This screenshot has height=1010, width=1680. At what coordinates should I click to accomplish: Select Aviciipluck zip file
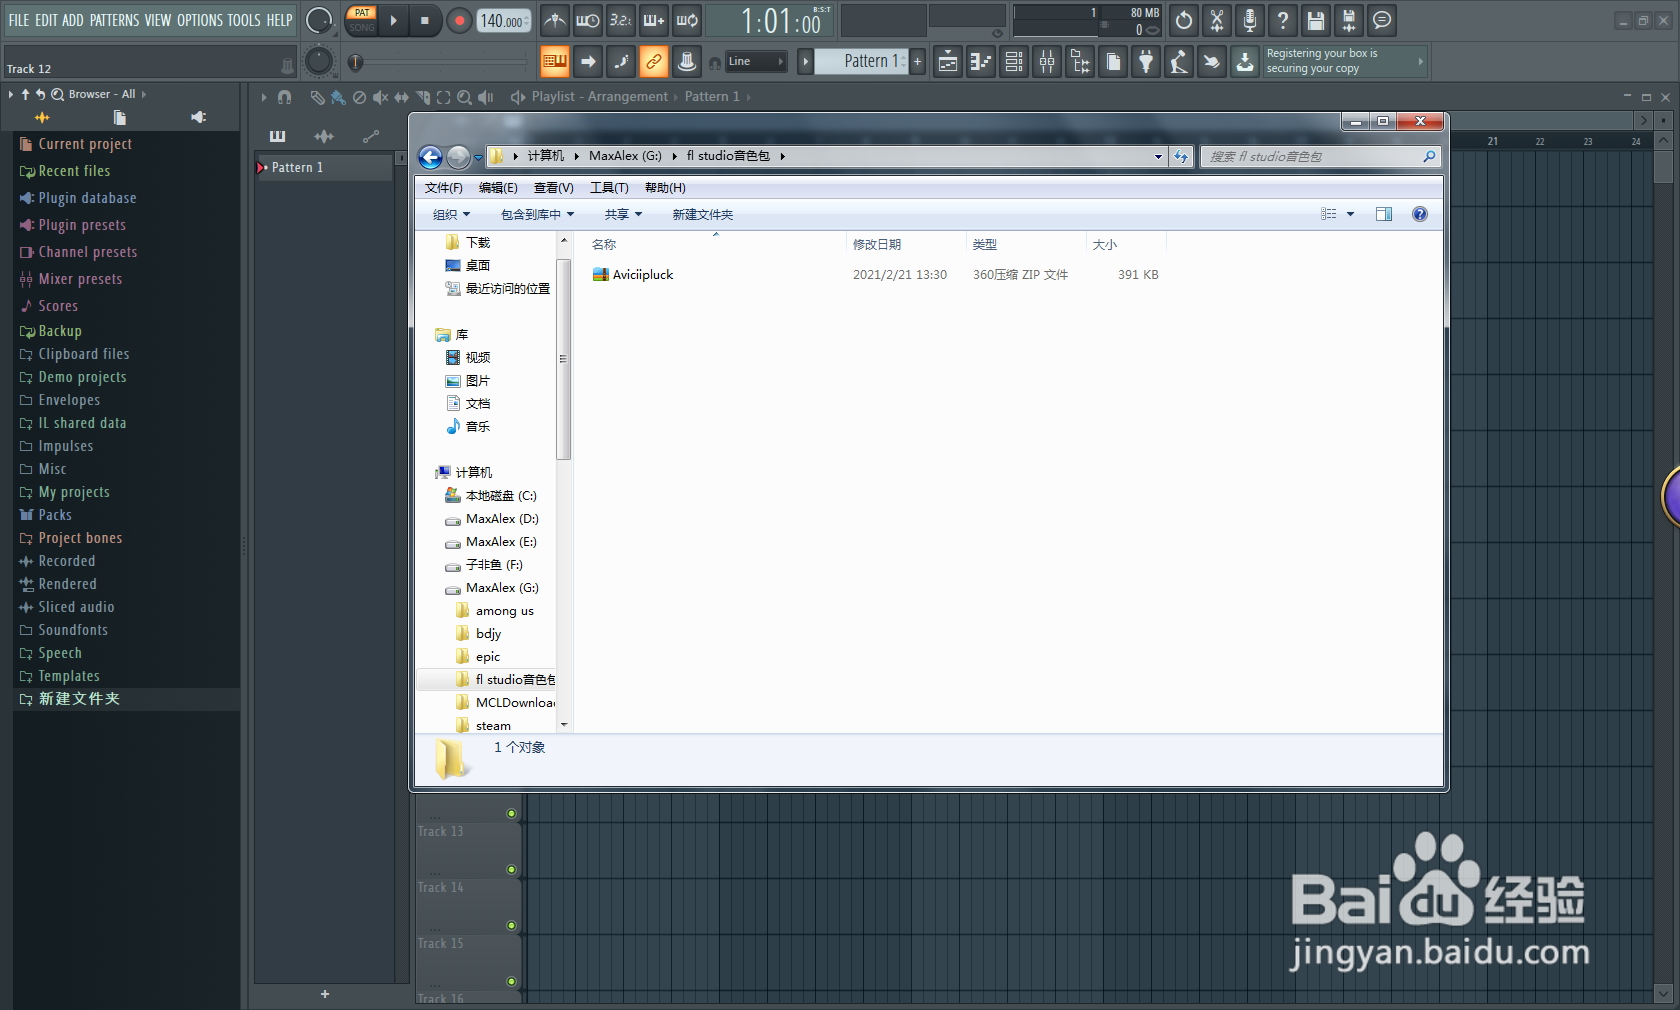[643, 275]
